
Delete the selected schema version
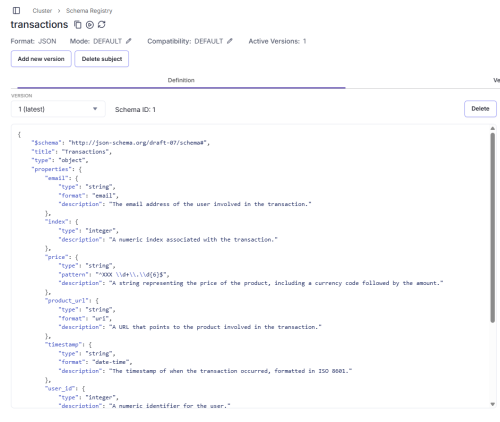[x=480, y=109]
